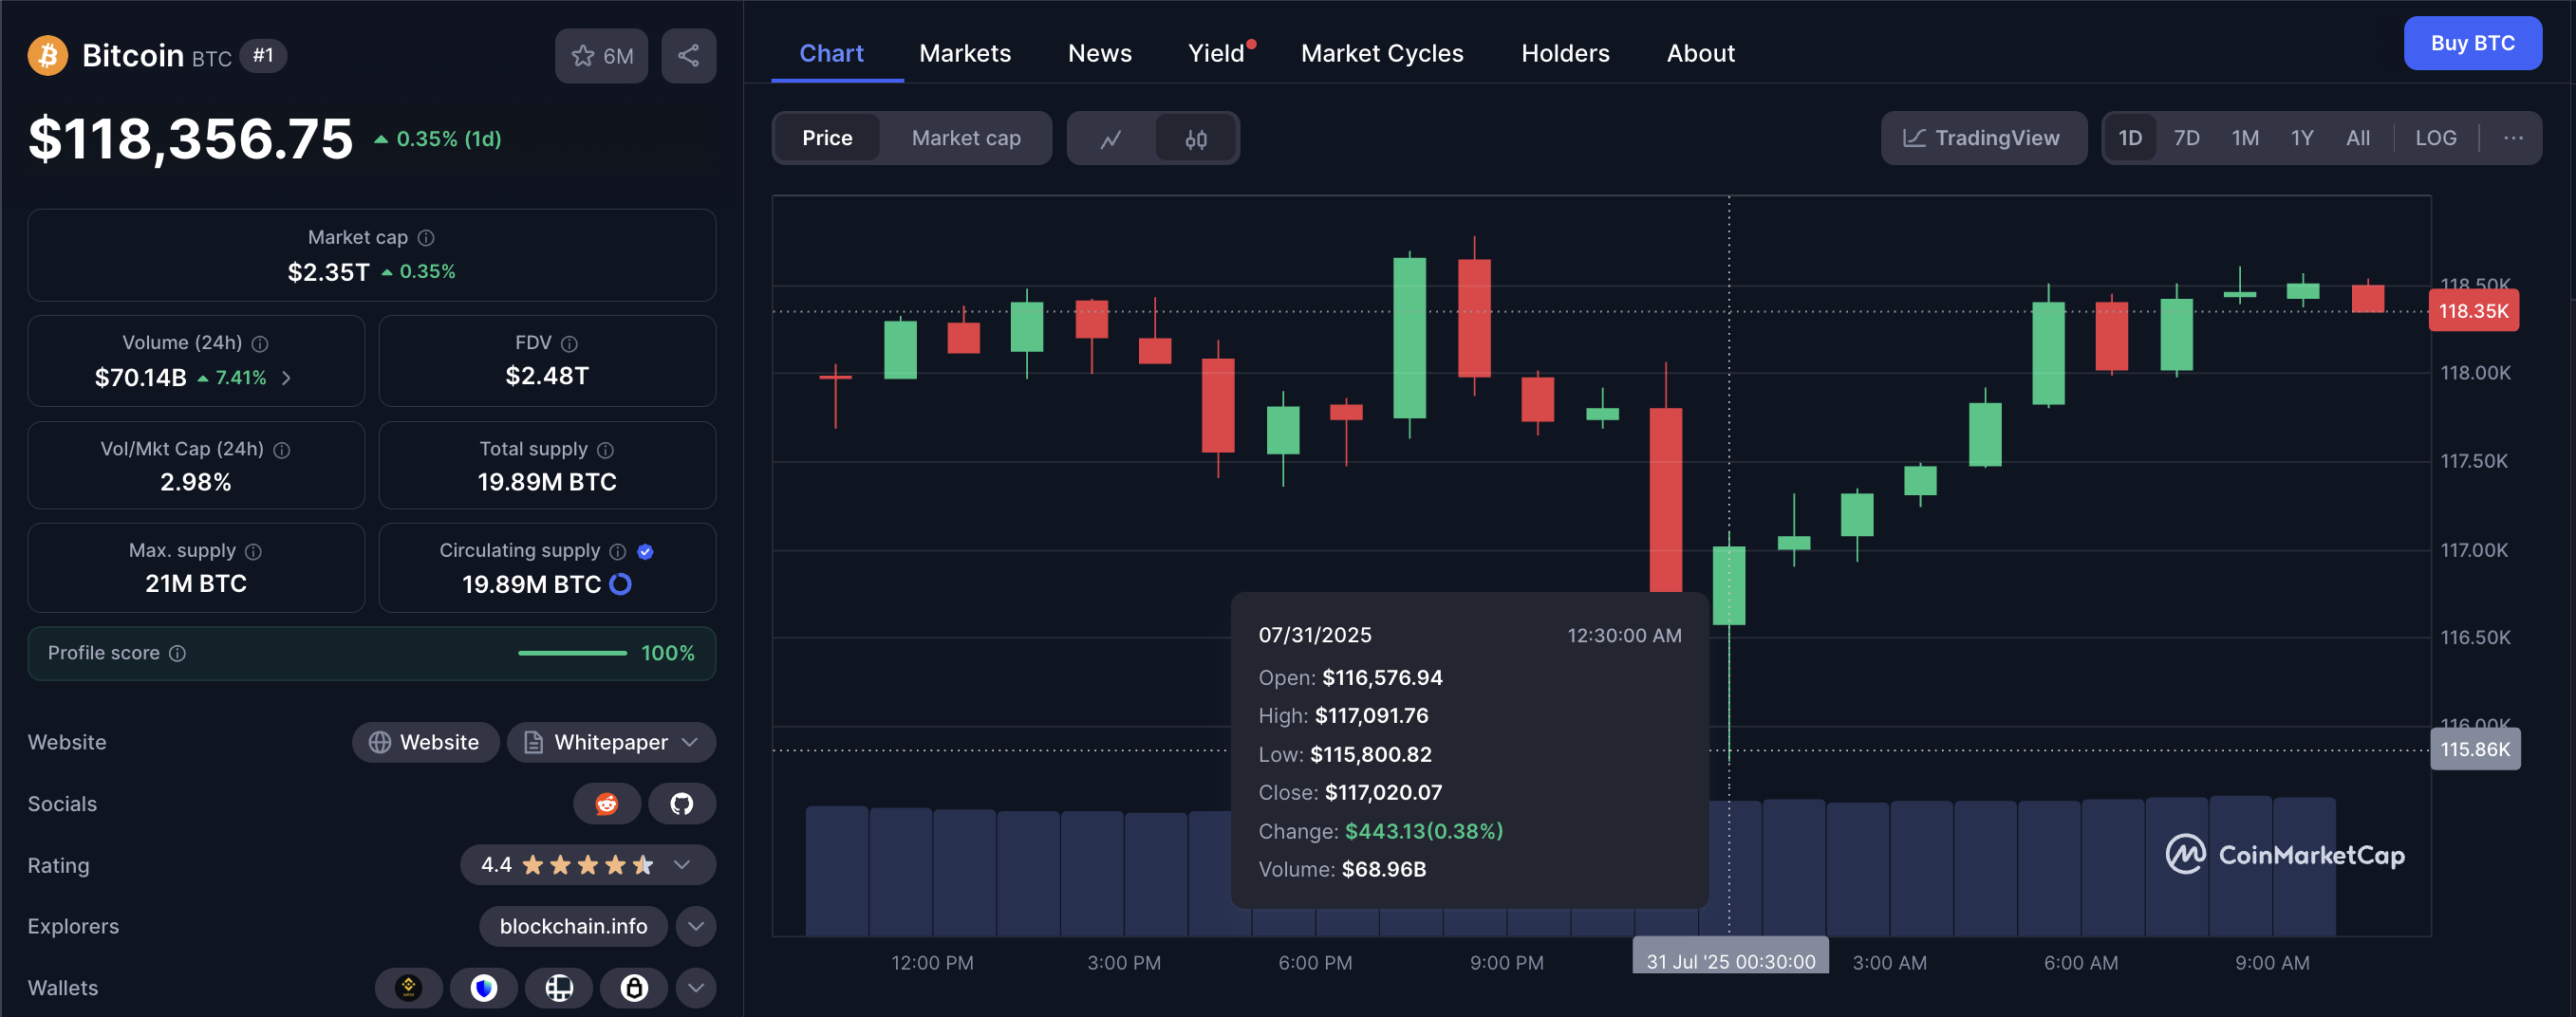Open Volume (24h) details chevron
2576x1017 pixels.
point(286,378)
